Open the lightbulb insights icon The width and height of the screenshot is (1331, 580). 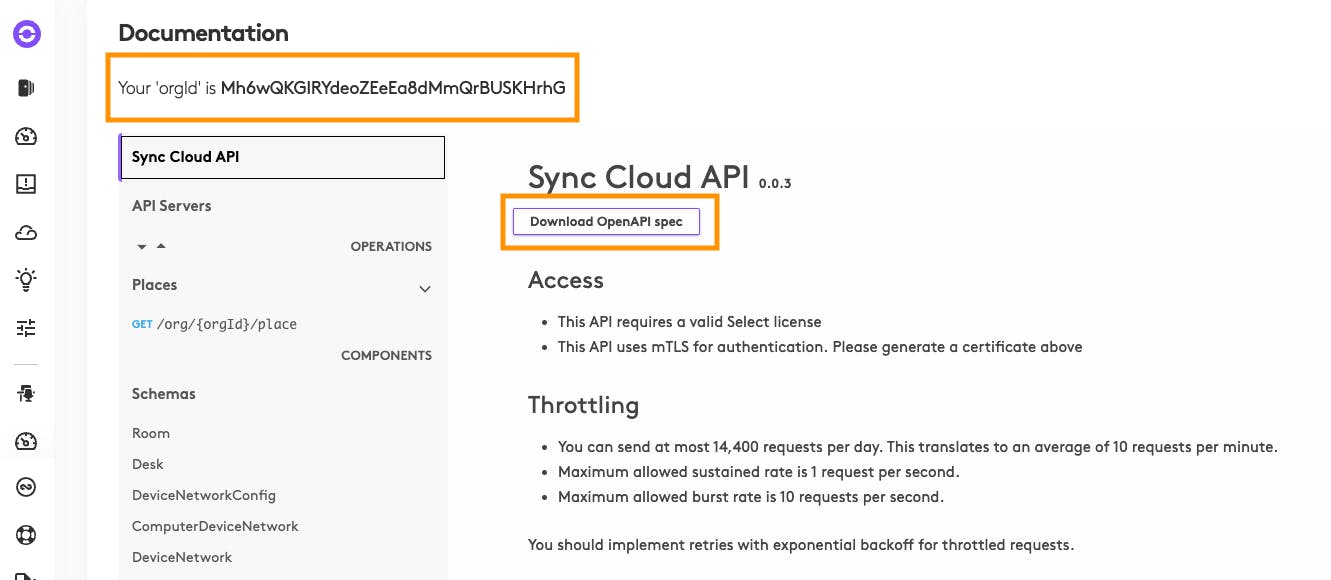27,280
